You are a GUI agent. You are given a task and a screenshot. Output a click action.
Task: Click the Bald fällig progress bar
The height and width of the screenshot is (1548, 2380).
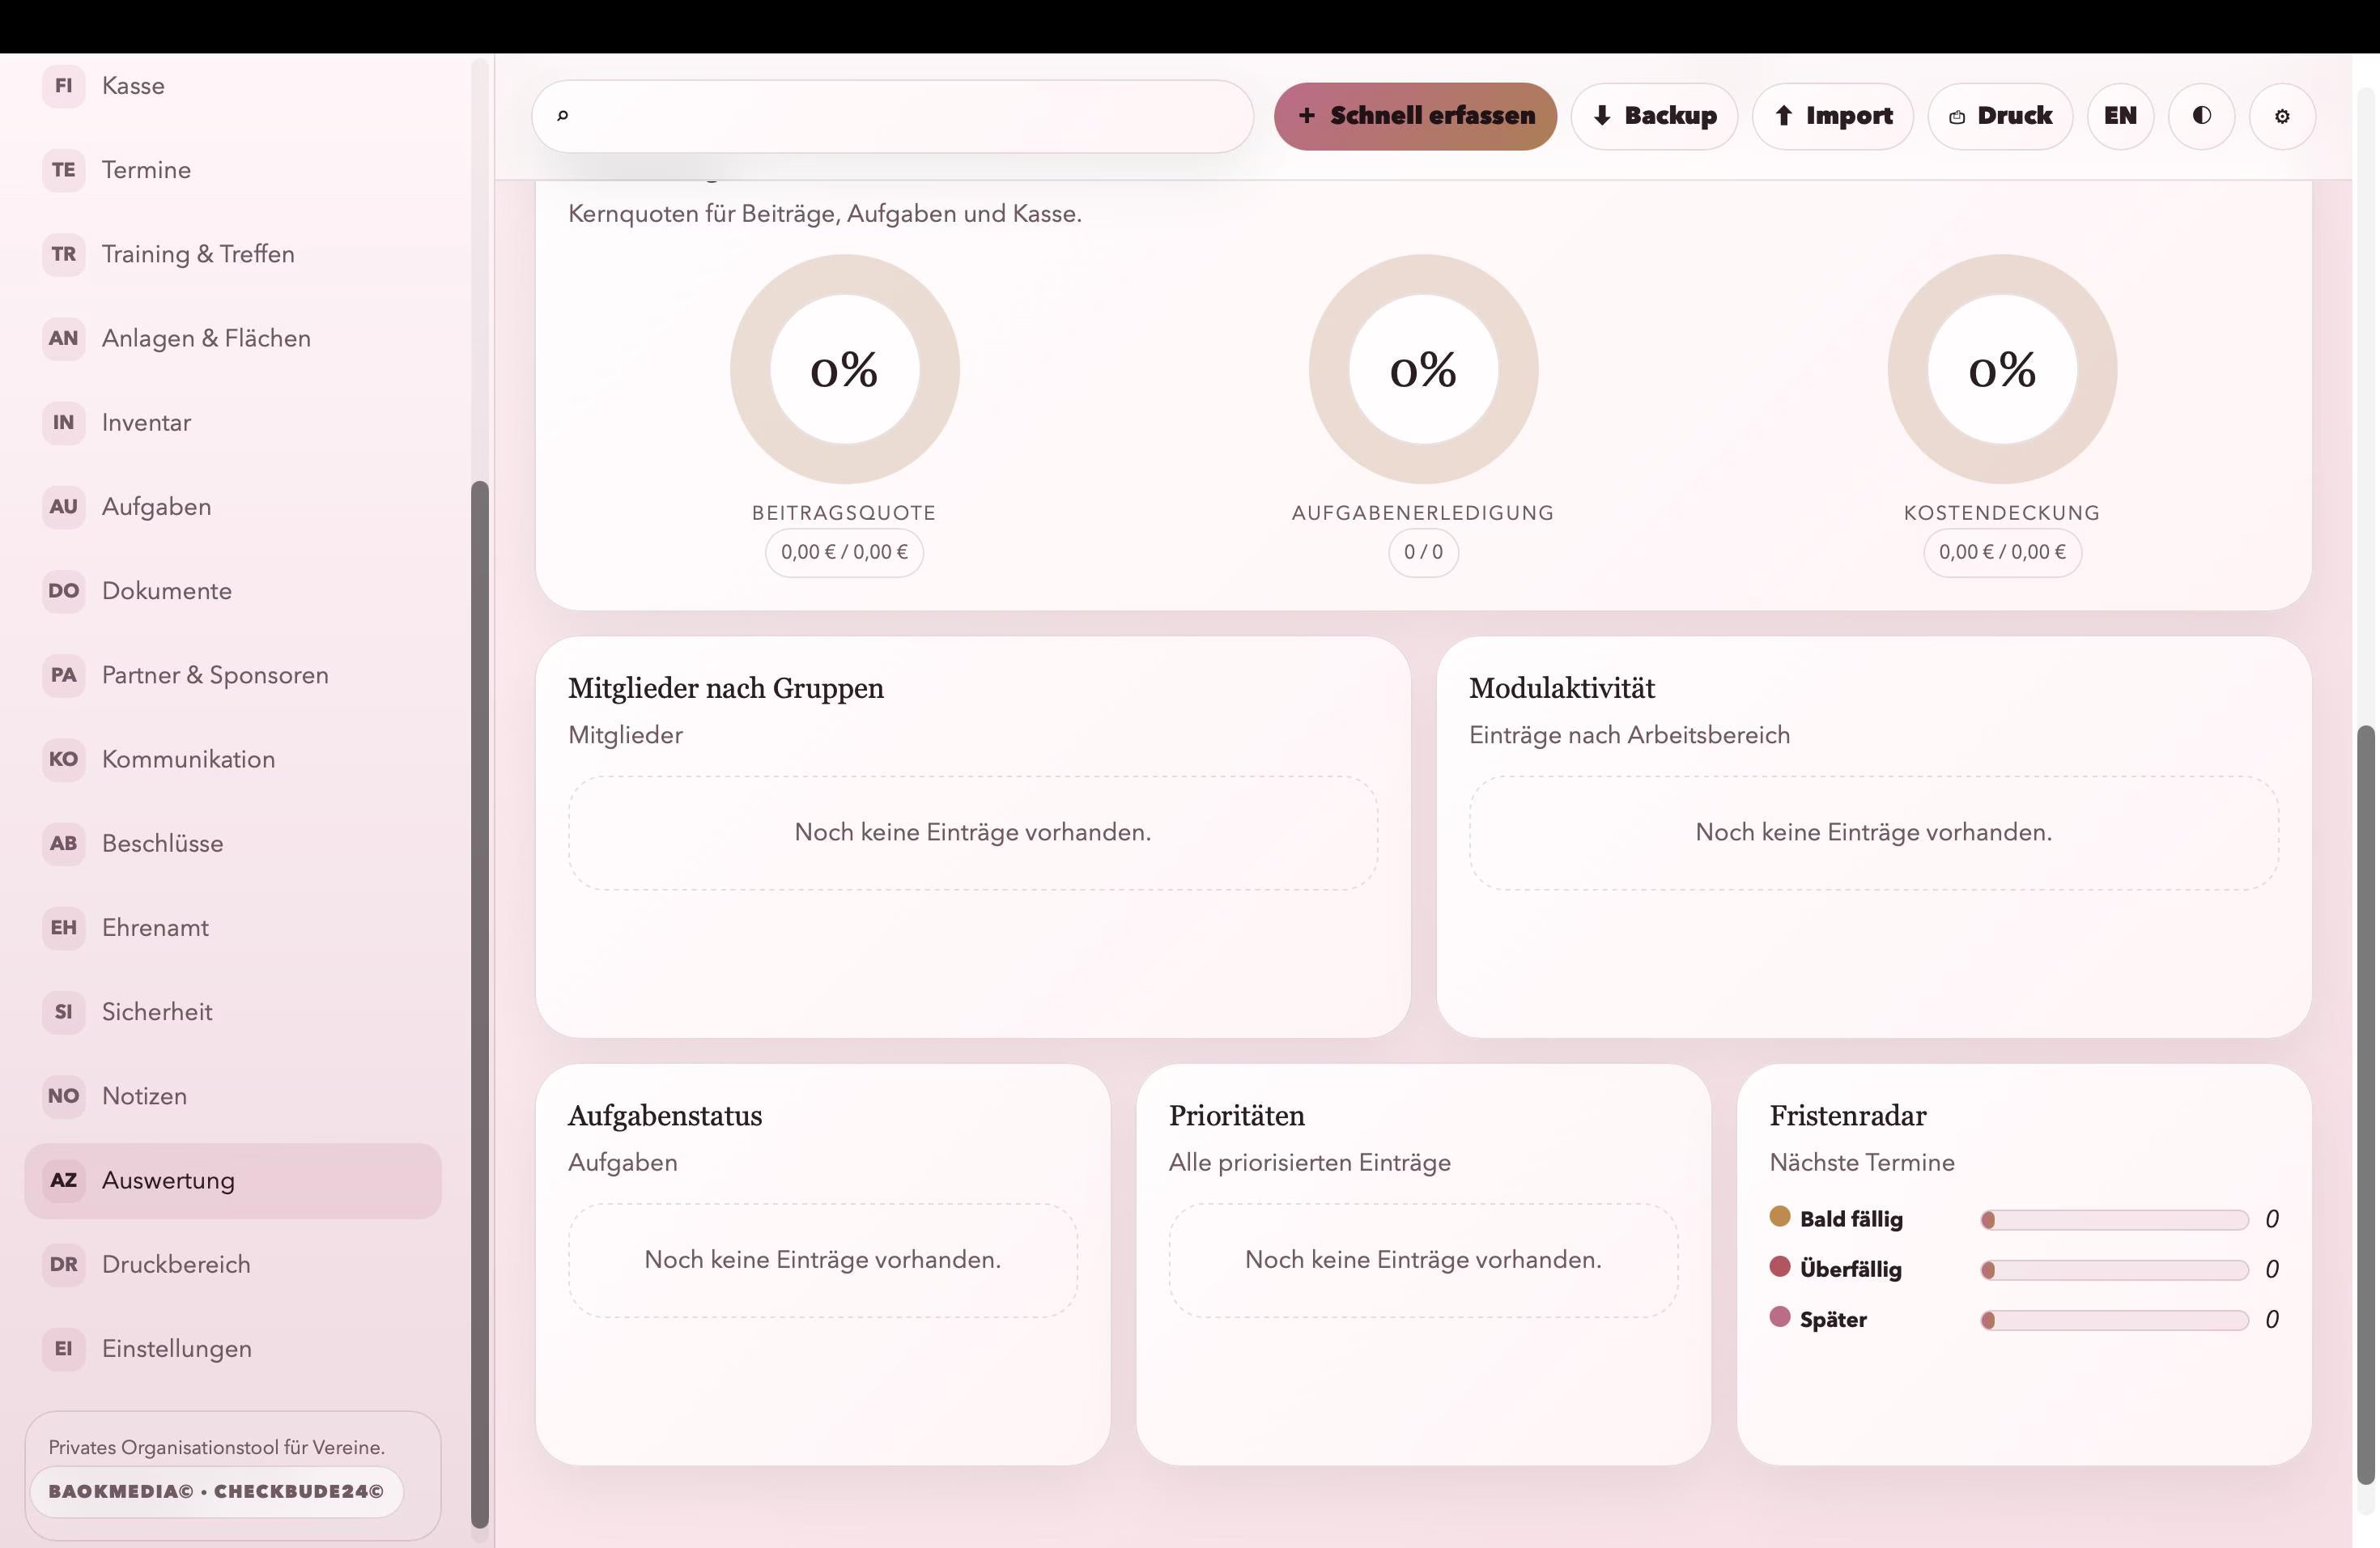coord(2114,1220)
